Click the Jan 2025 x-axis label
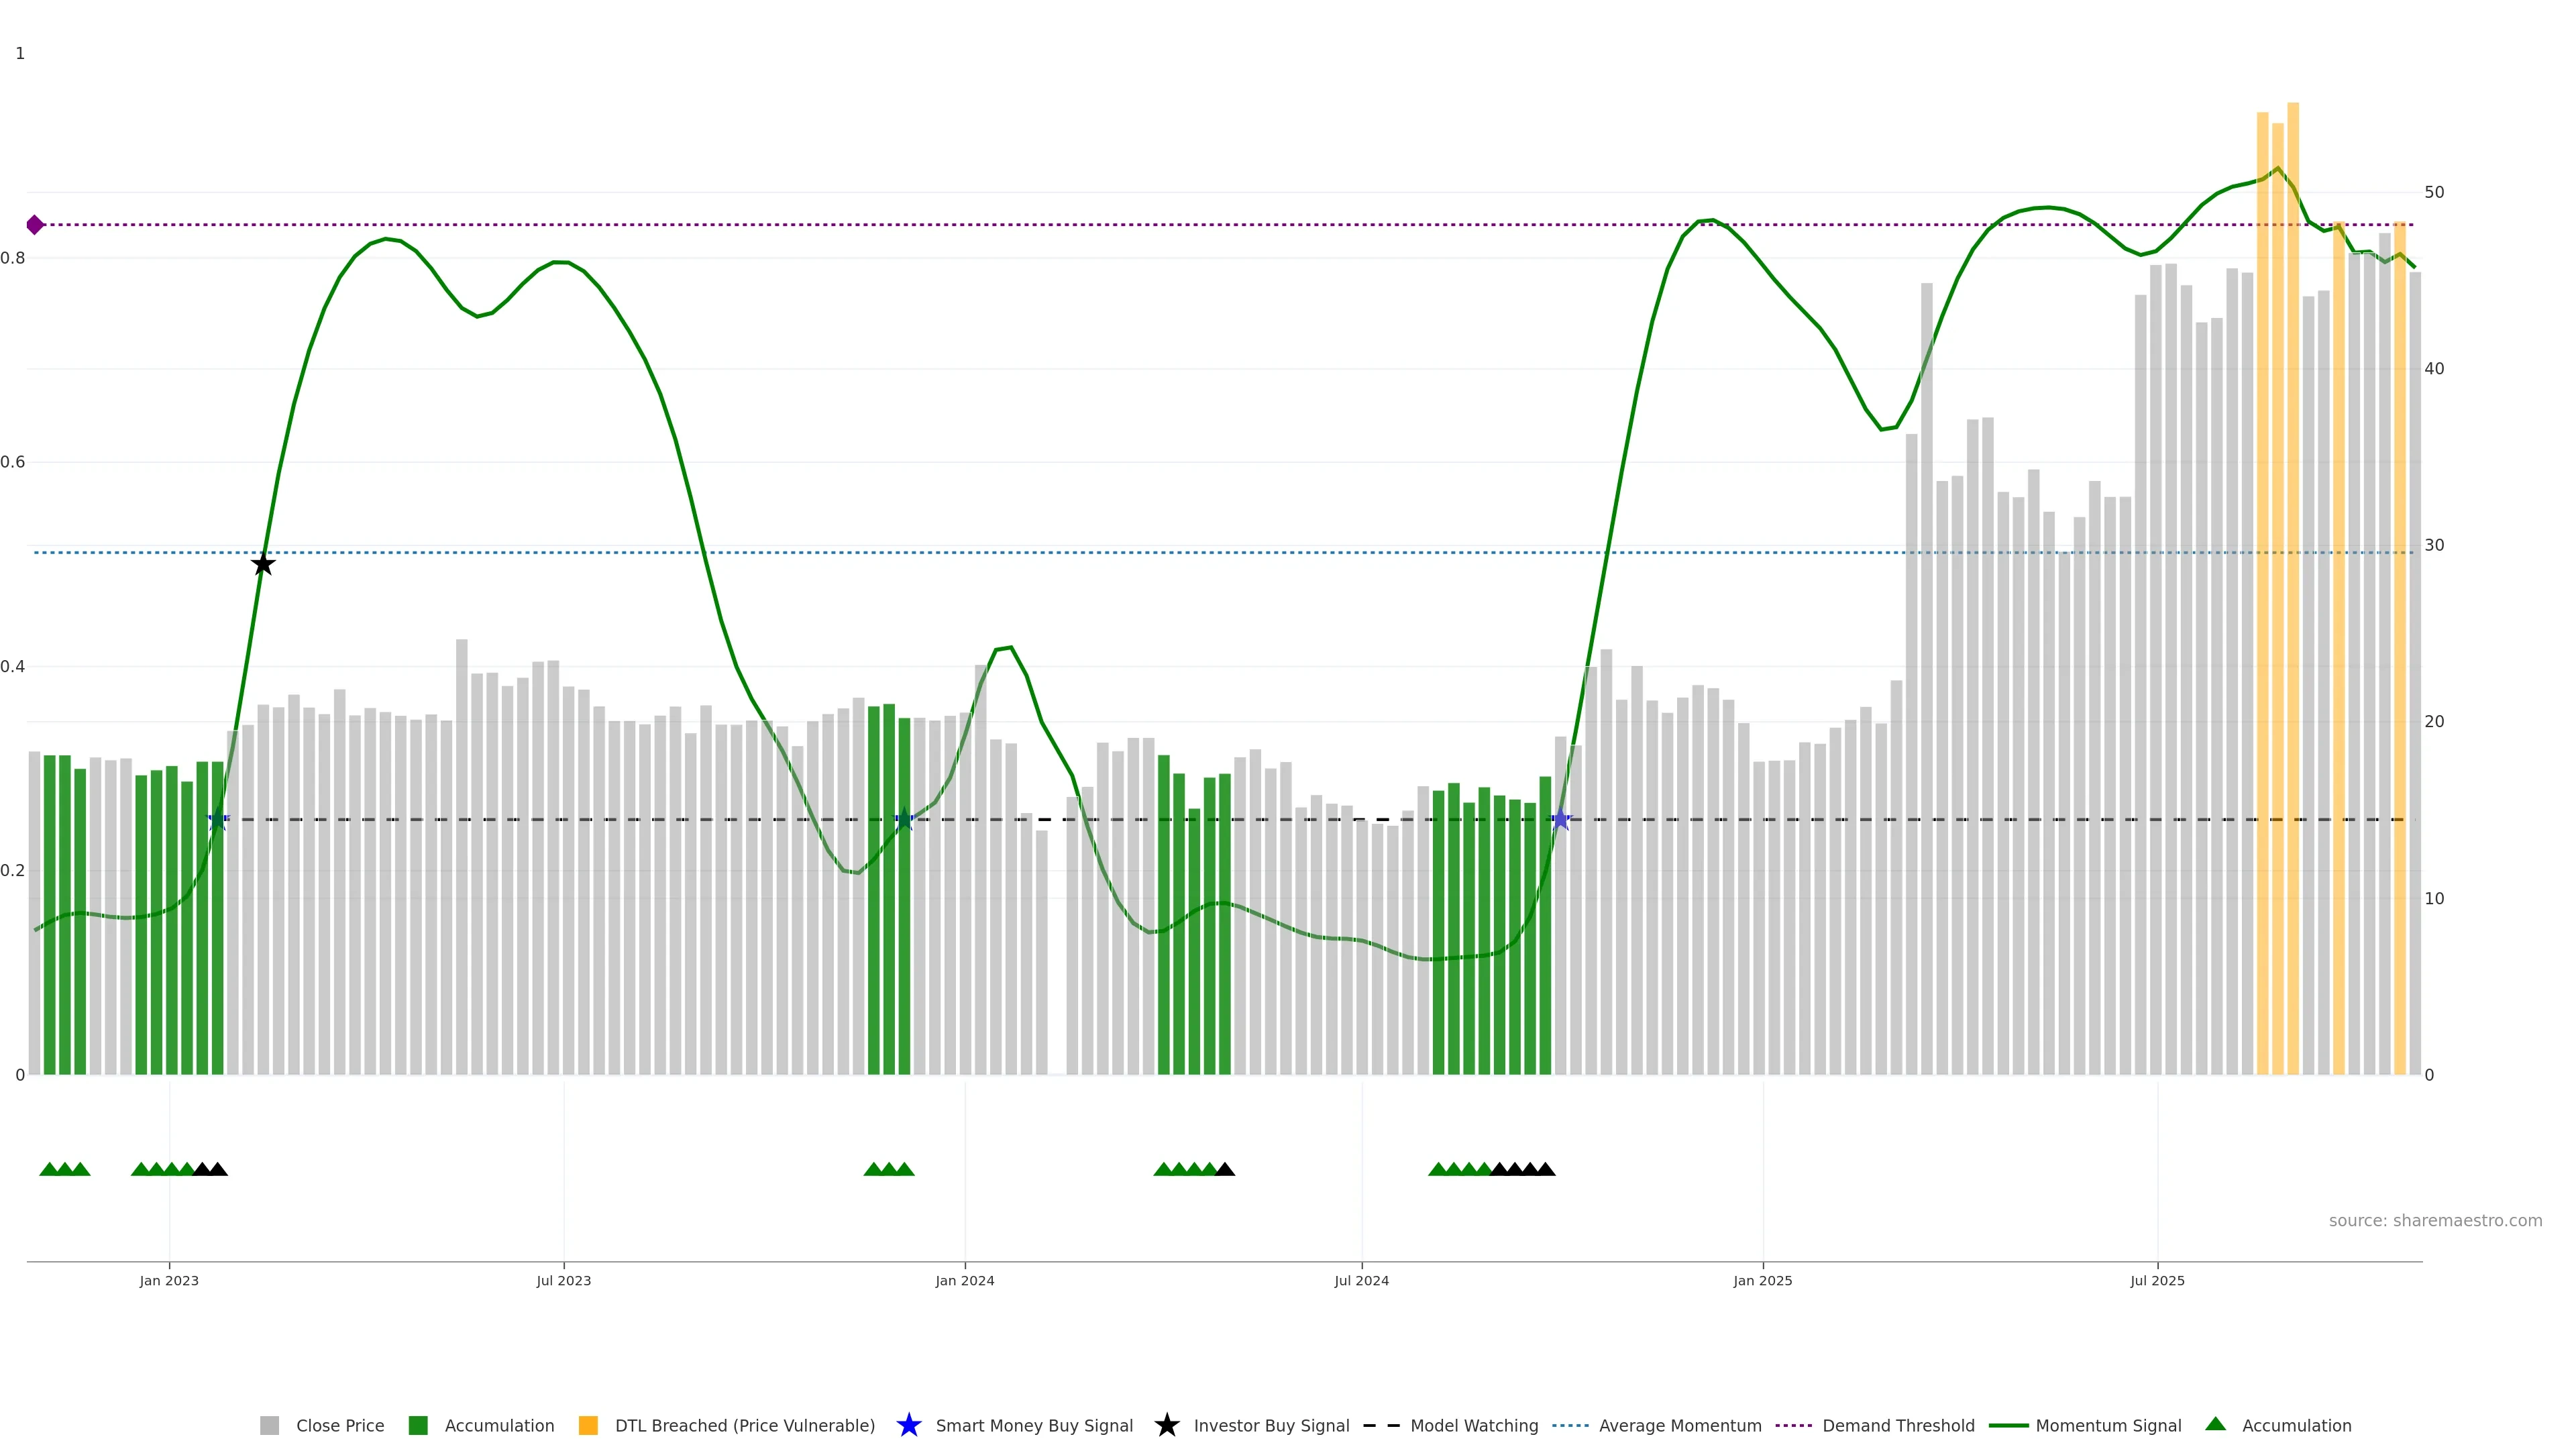2576x1449 pixels. [x=1762, y=1280]
